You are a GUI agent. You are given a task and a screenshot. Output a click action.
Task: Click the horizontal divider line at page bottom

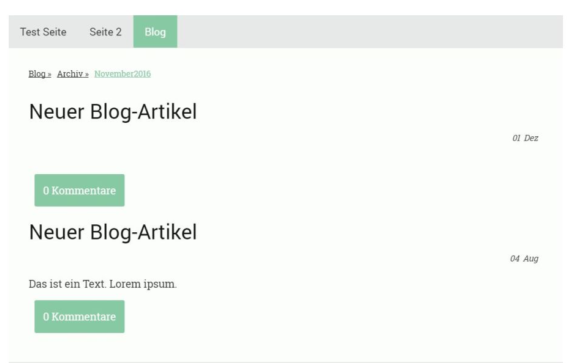coord(286,362)
